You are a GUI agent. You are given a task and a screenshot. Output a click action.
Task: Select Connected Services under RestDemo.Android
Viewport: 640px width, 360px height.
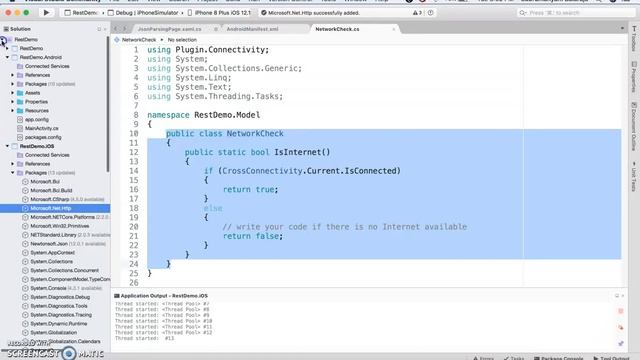pyautogui.click(x=47, y=66)
